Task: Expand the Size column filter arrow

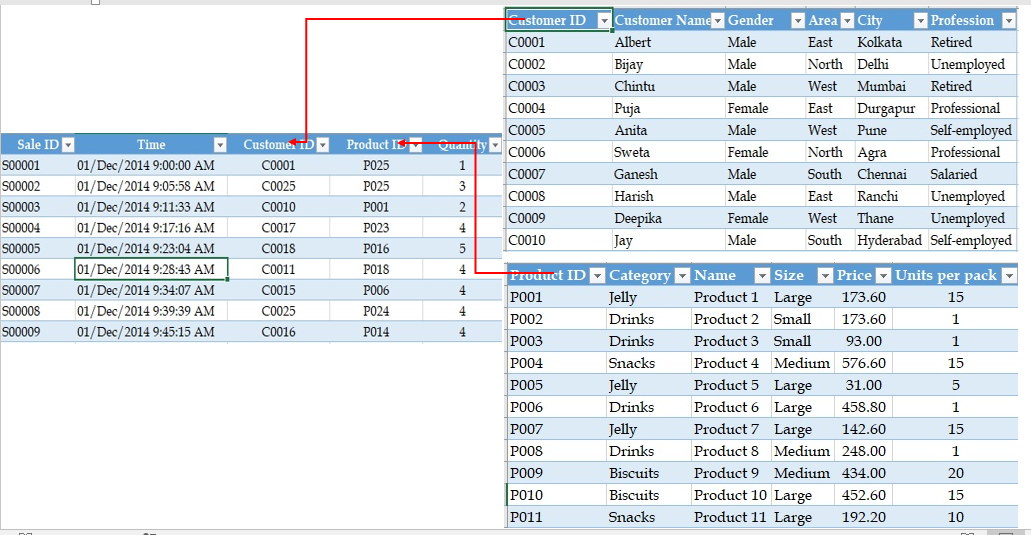Action: [x=825, y=275]
